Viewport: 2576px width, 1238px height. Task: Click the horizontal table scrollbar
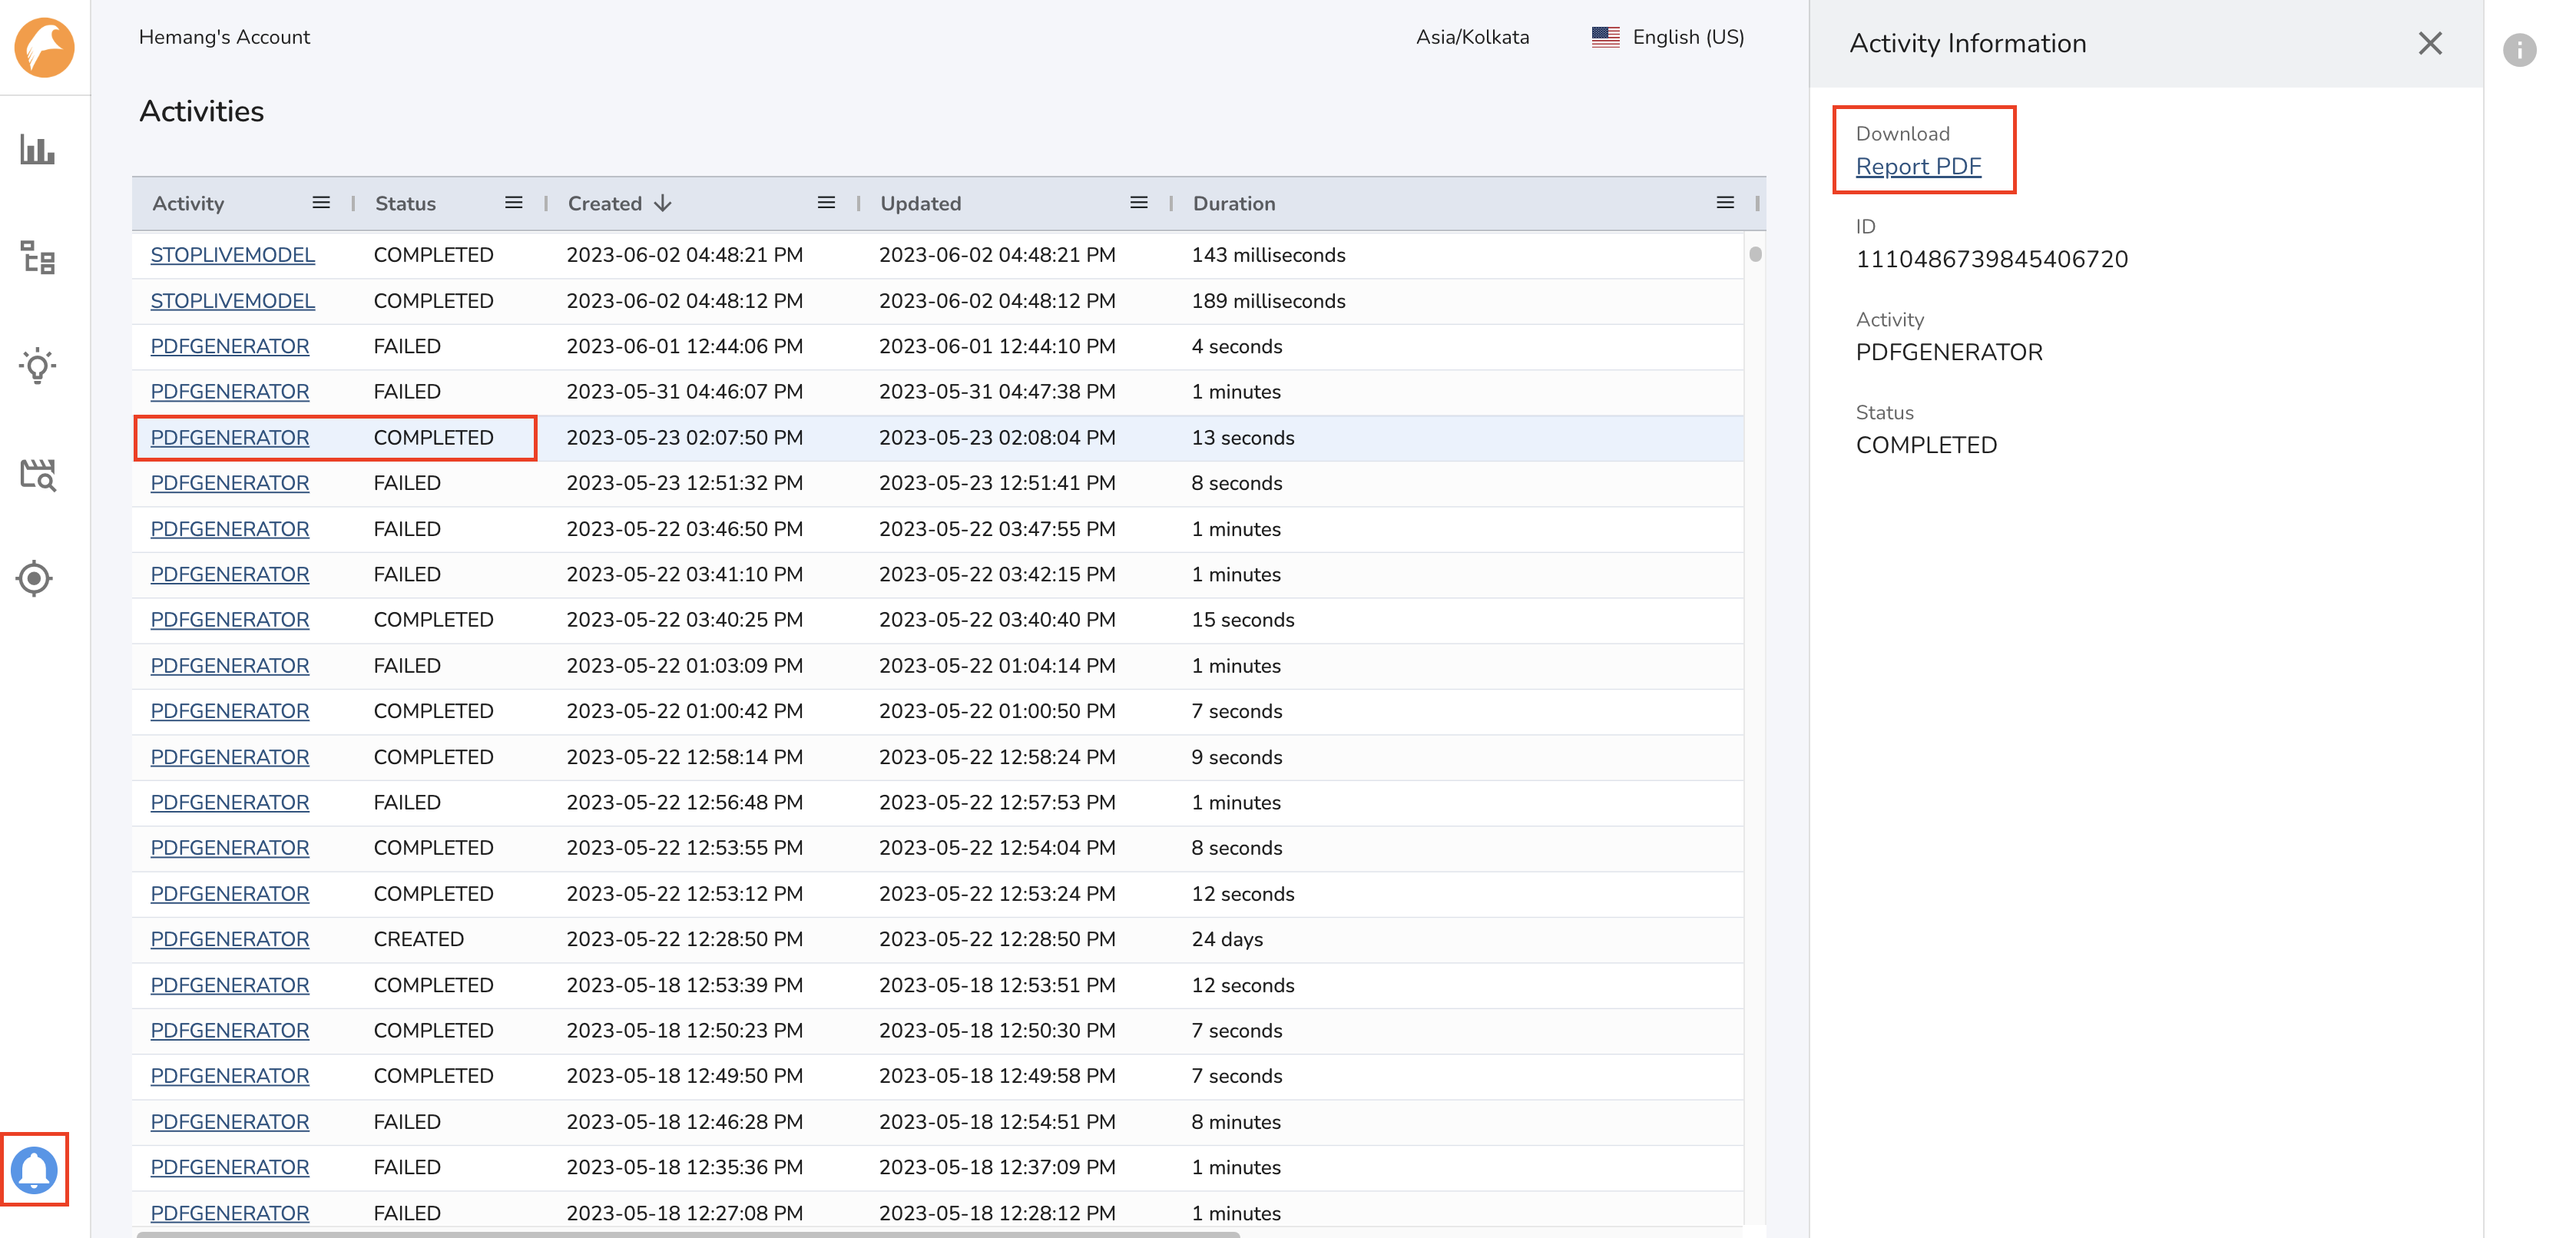pyautogui.click(x=688, y=1234)
